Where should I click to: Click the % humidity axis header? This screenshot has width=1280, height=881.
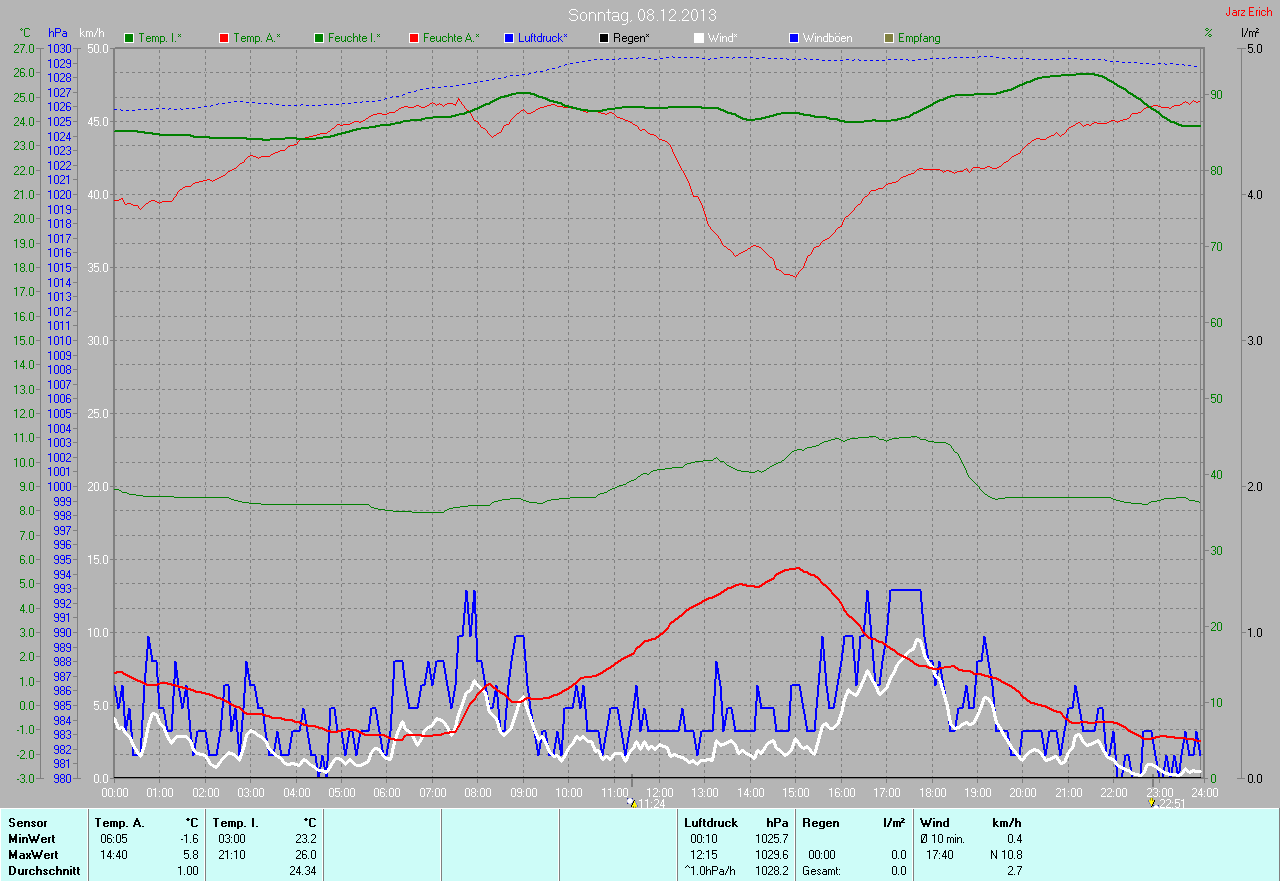coord(1208,33)
